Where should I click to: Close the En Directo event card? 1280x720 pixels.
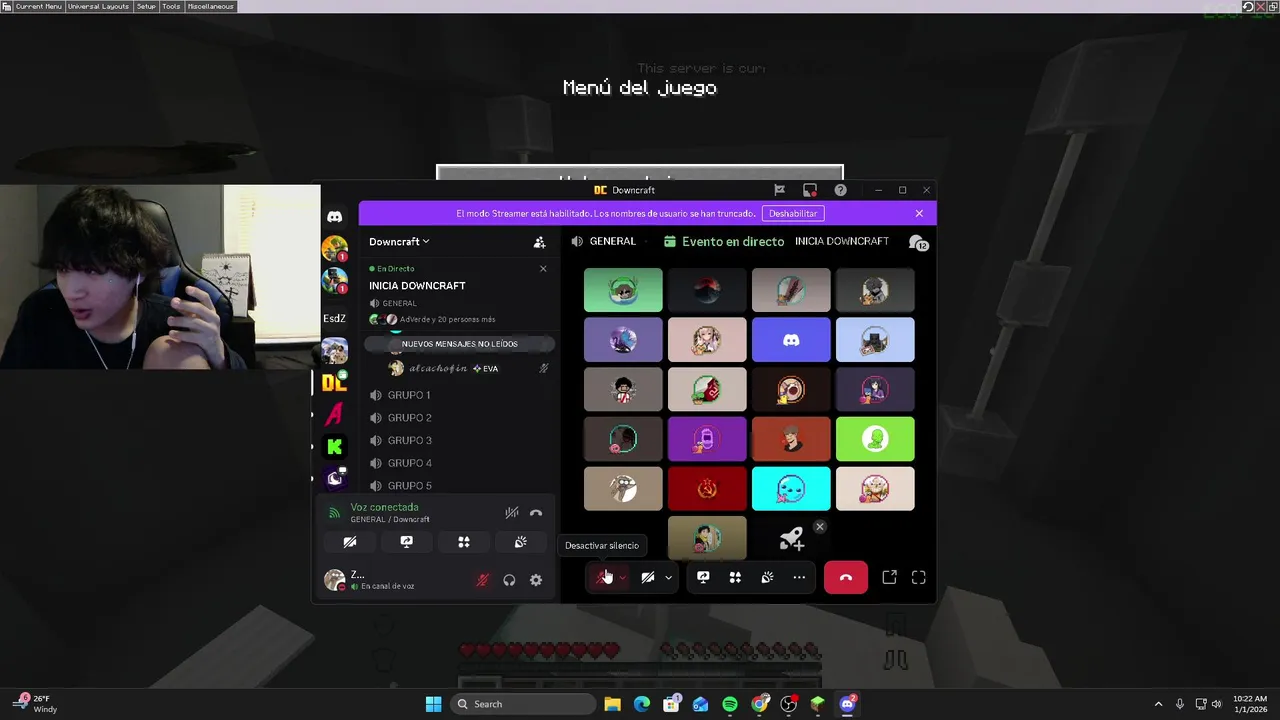click(x=543, y=268)
